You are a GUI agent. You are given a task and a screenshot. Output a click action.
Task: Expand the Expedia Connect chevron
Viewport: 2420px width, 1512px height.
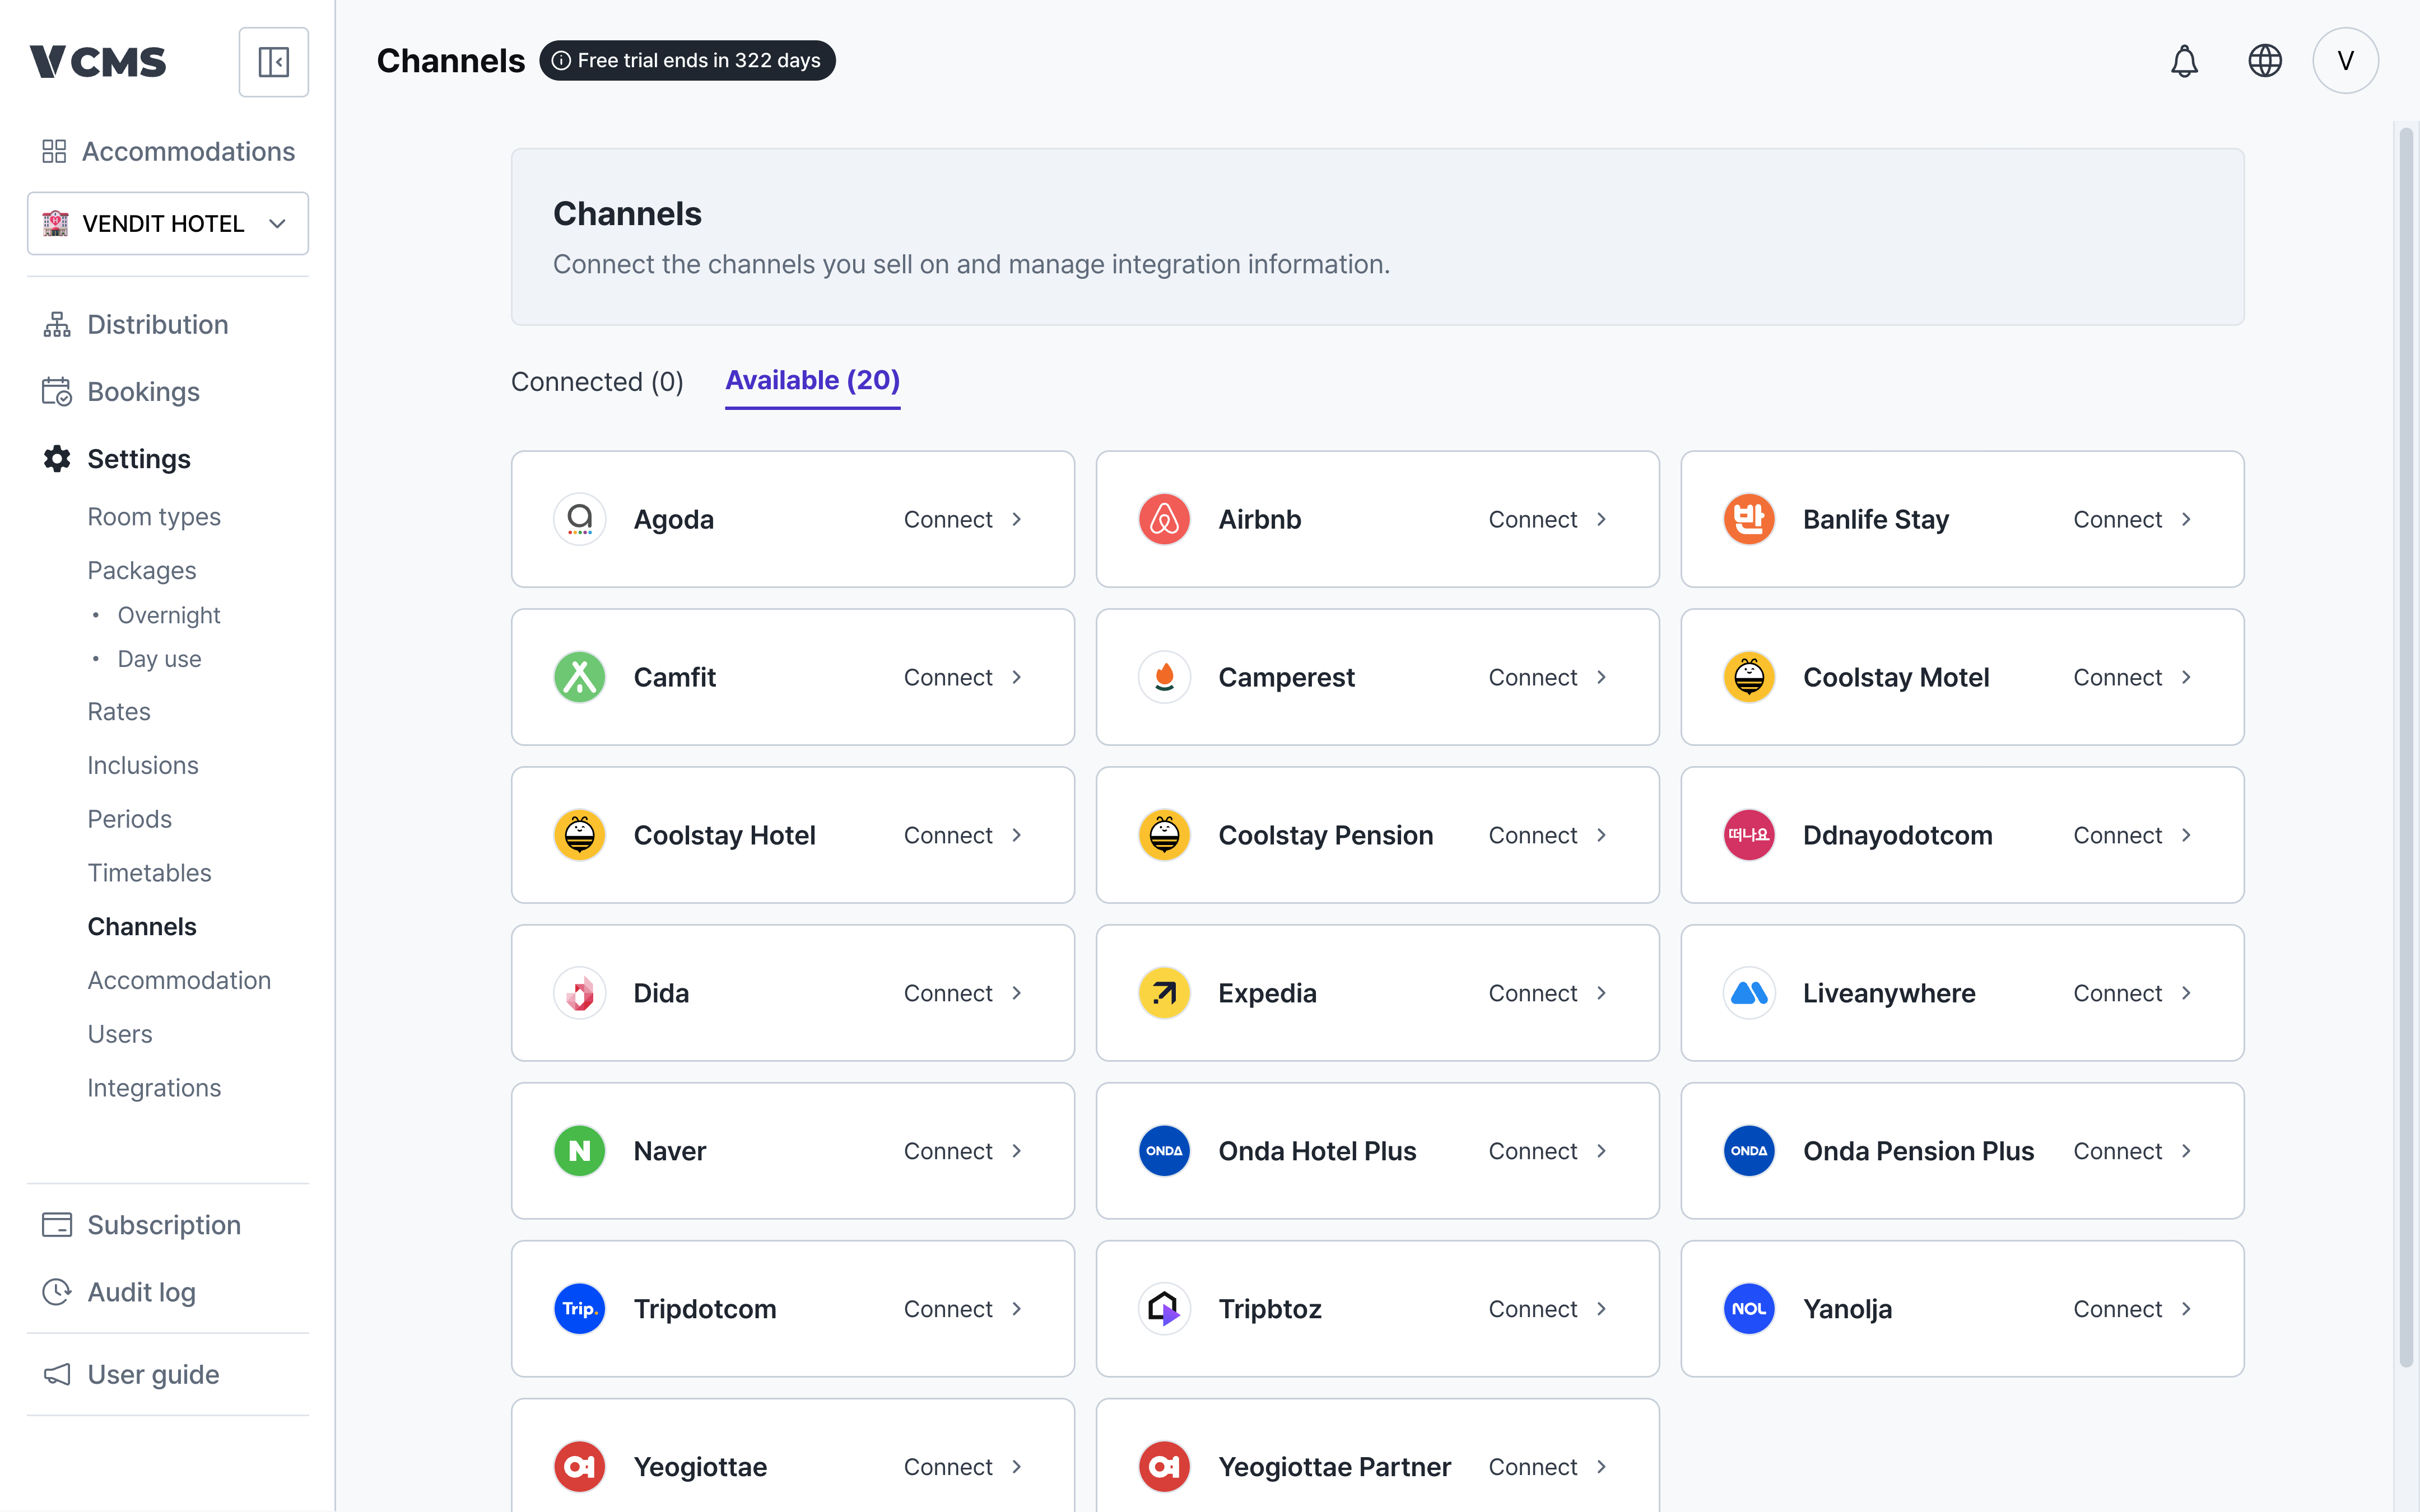pos(1602,993)
